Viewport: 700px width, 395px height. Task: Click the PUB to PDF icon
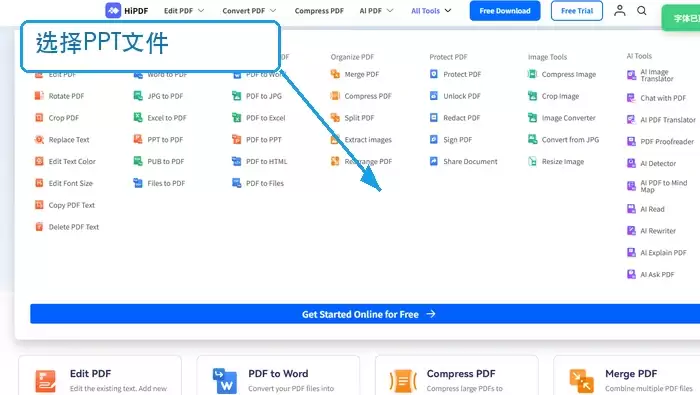point(138,161)
